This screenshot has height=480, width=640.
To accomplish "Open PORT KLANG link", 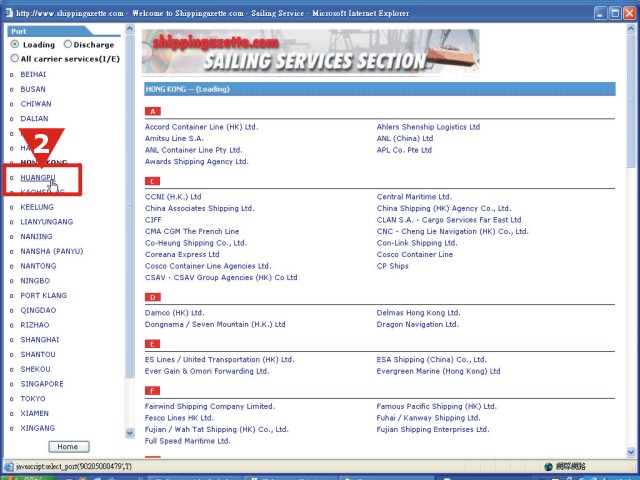I will (x=44, y=296).
